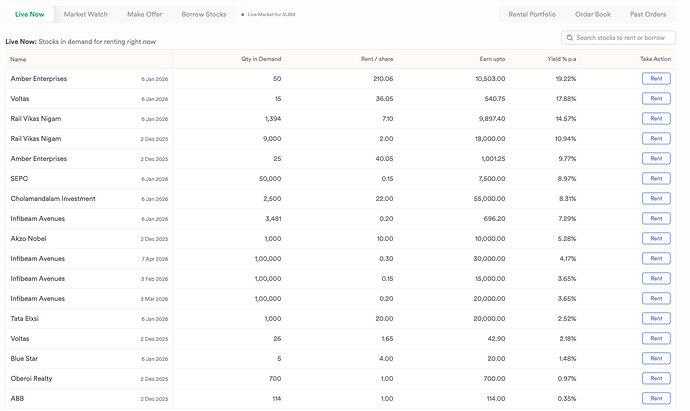690x411 pixels.
Task: Rent Amber Enterprises 6 Jan 2026 shares
Action: click(x=656, y=78)
